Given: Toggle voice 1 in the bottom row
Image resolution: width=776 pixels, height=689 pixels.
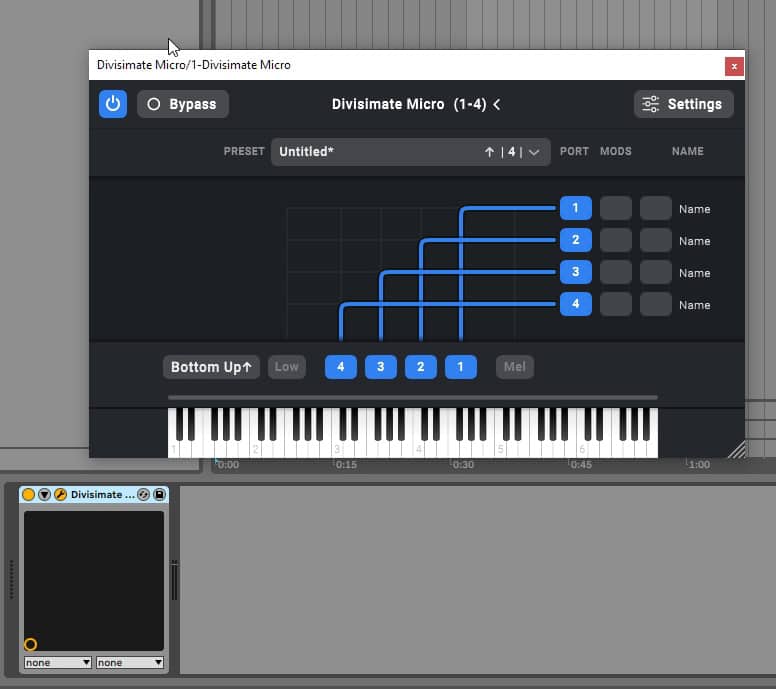Looking at the screenshot, I should 461,367.
